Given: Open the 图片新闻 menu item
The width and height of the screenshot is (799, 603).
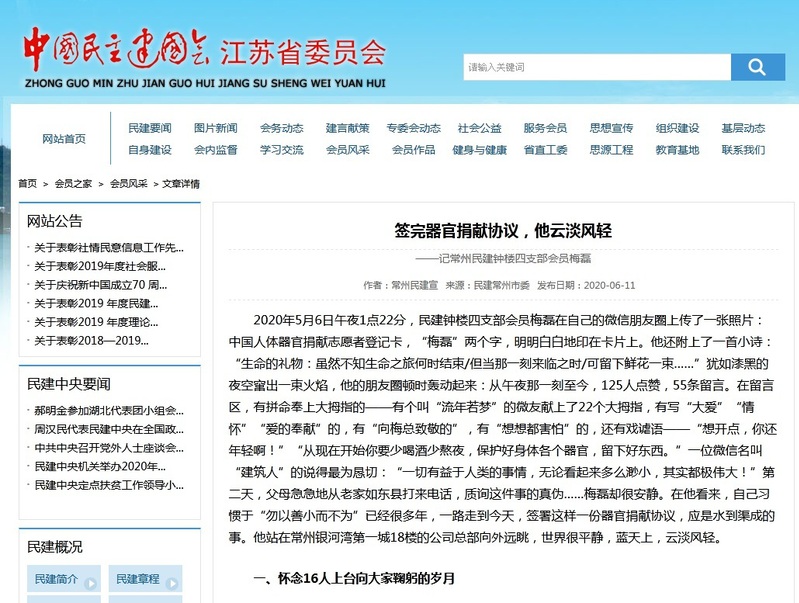Looking at the screenshot, I should tap(216, 128).
